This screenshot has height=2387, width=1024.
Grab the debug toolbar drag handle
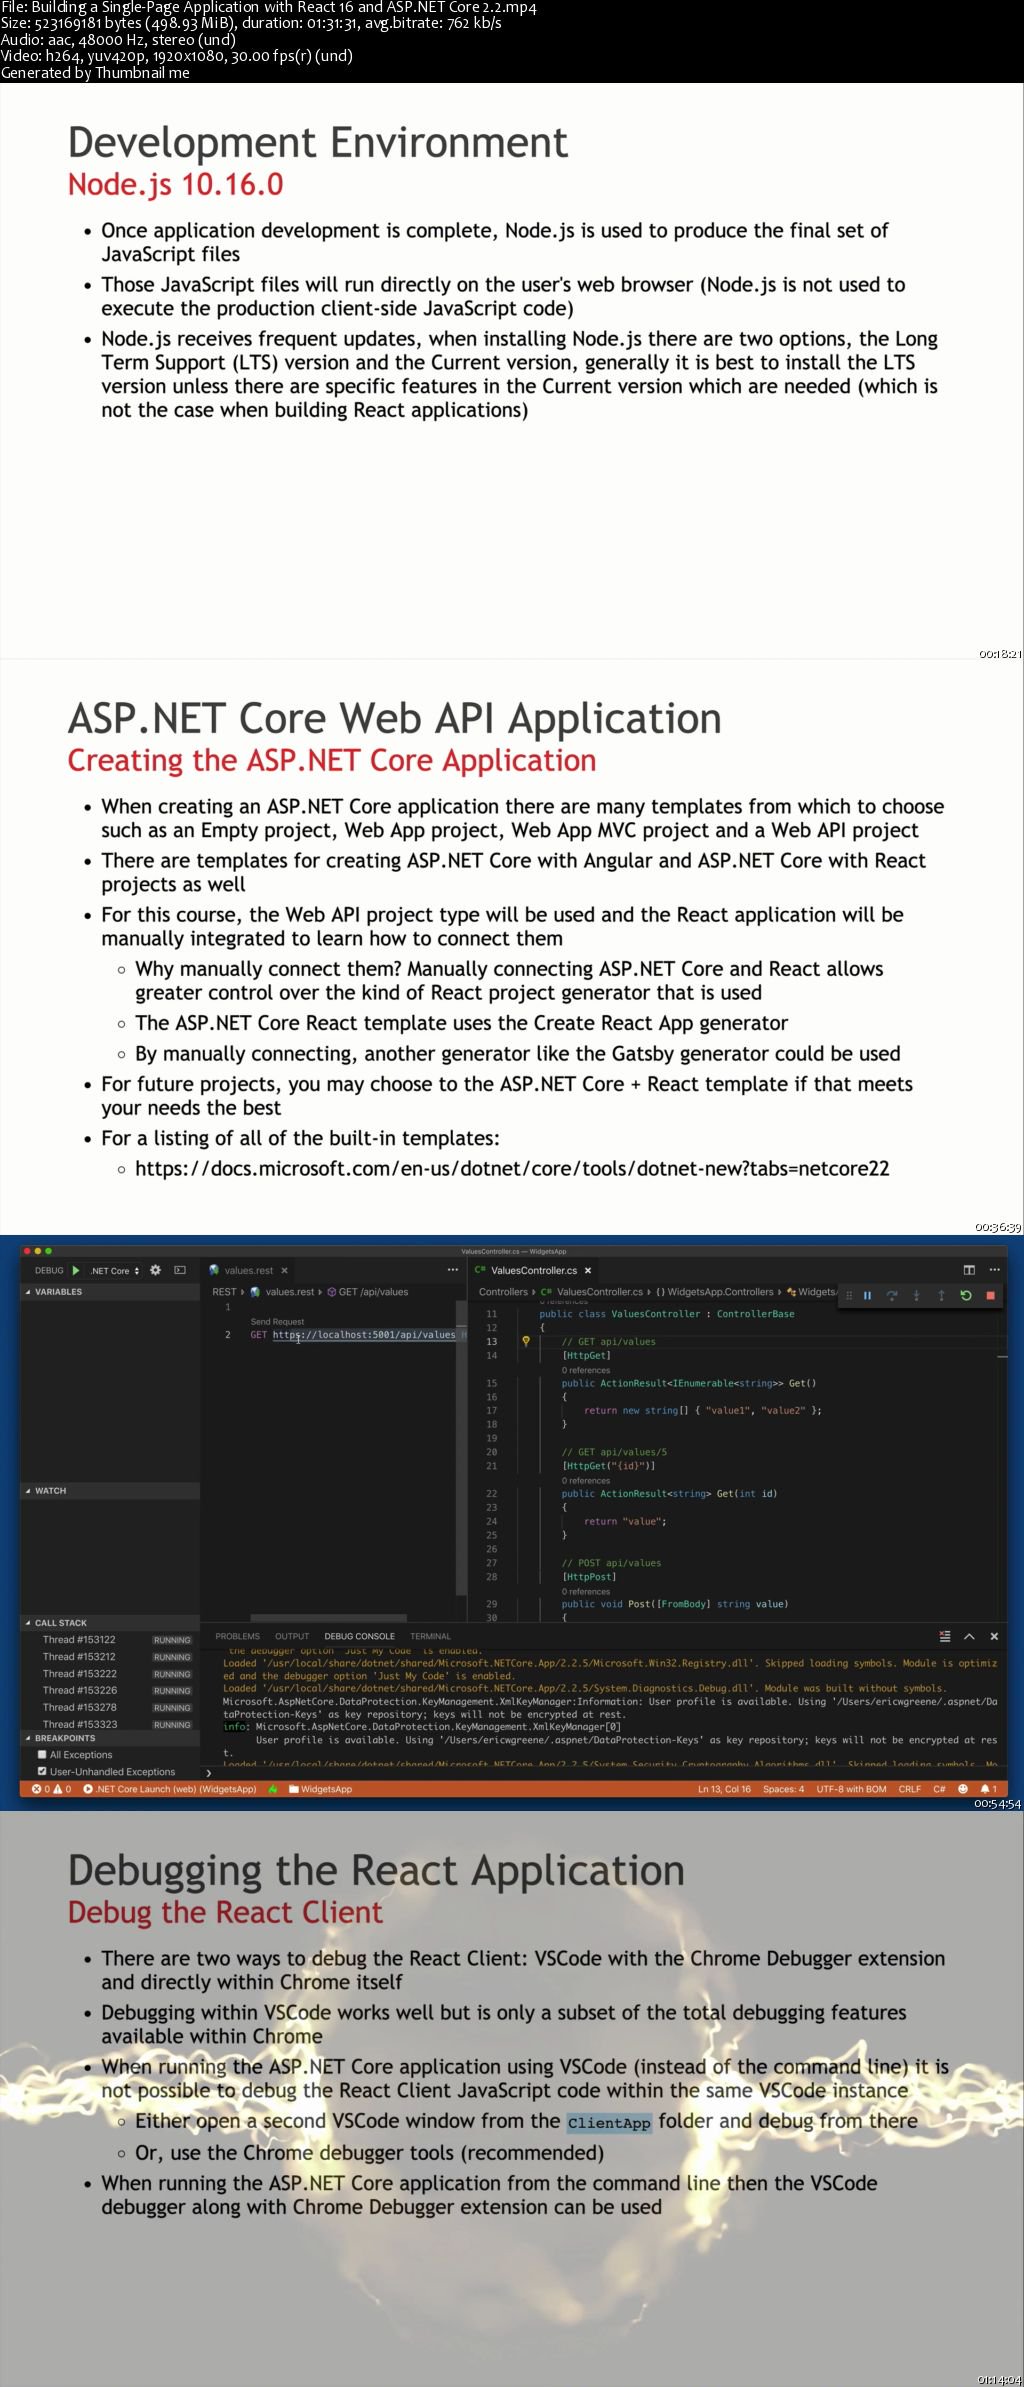[849, 1295]
